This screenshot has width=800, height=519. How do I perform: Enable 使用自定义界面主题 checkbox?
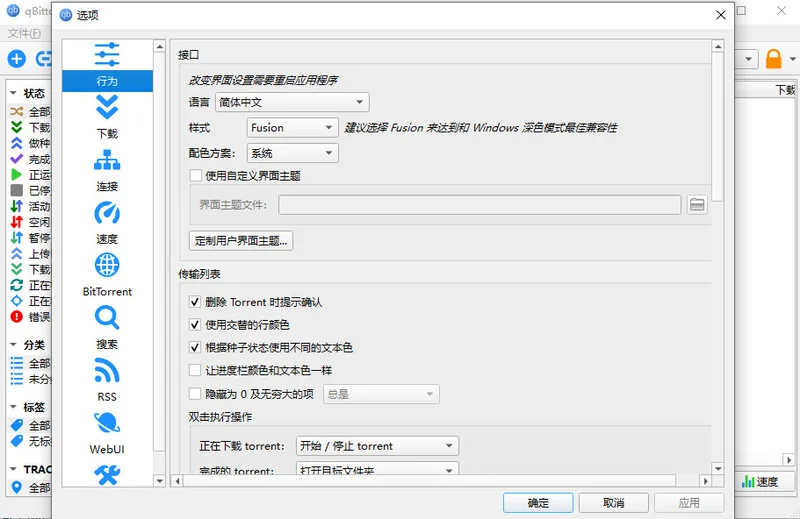(195, 176)
